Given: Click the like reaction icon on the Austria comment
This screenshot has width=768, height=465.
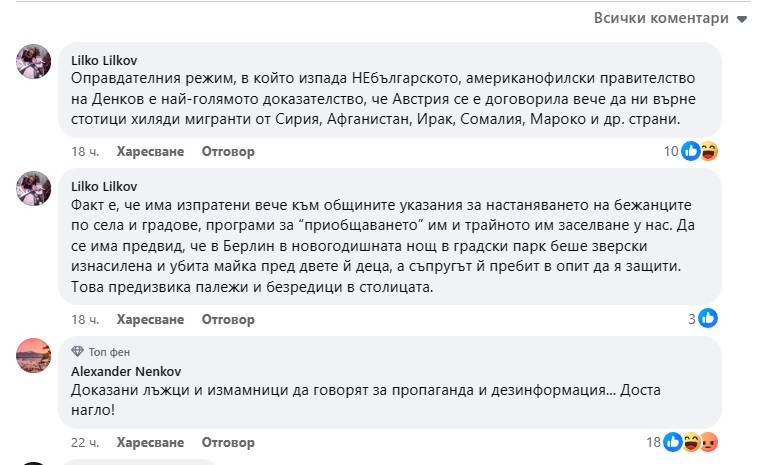Looking at the screenshot, I should pyautogui.click(x=691, y=152).
